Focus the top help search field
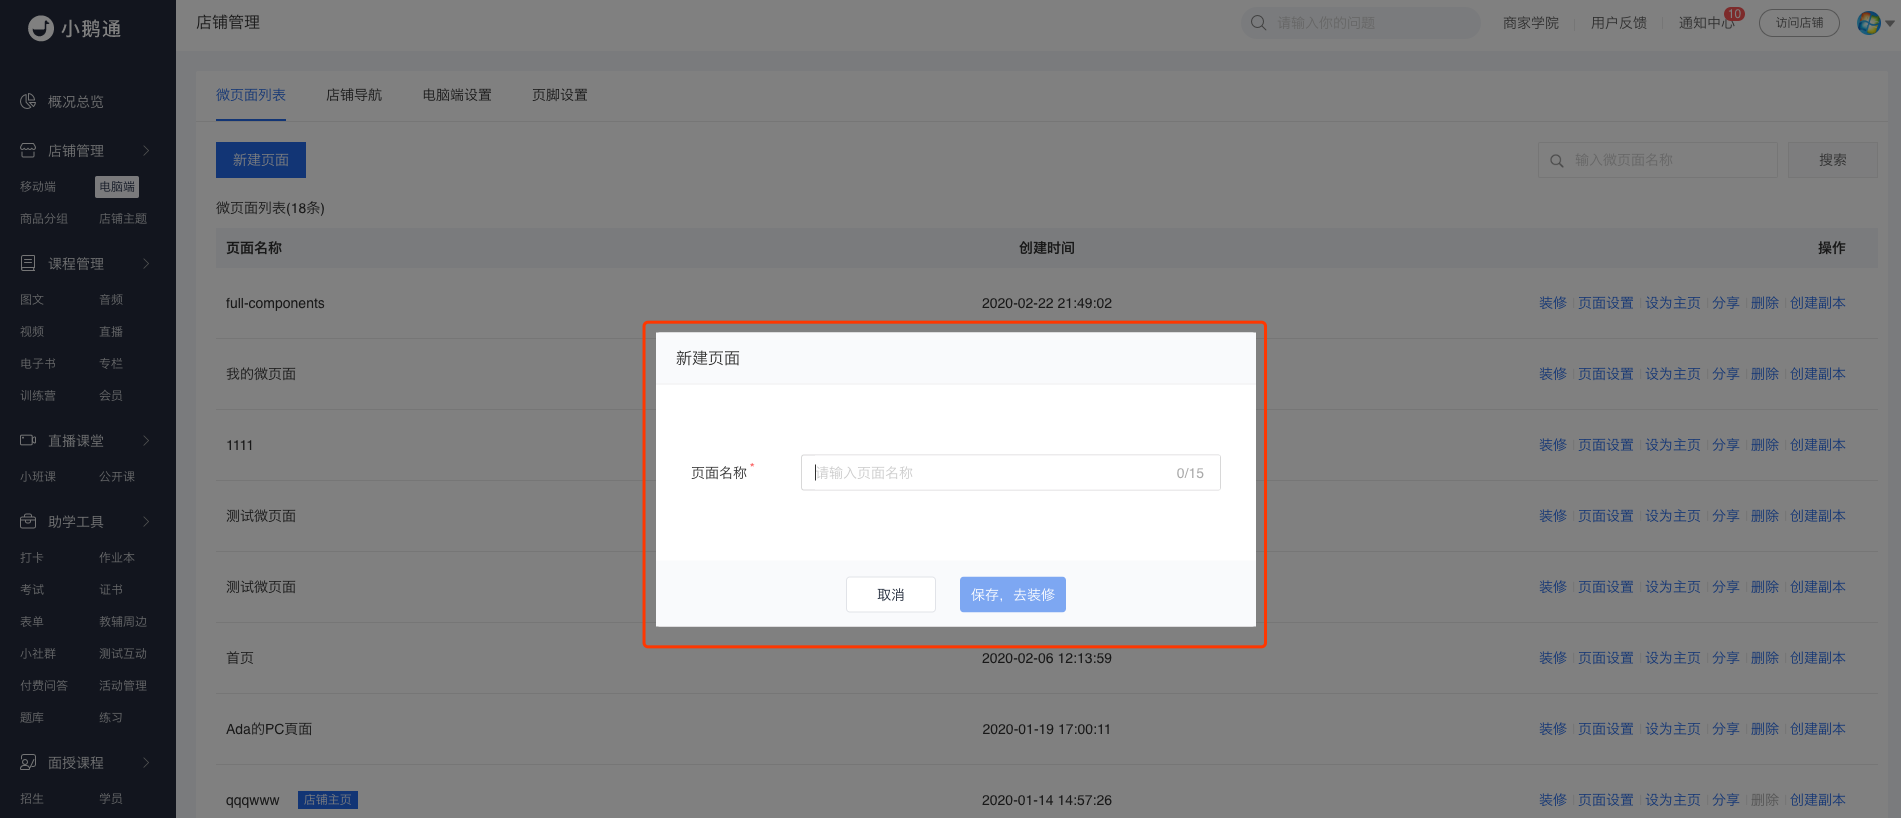Image resolution: width=1901 pixels, height=818 pixels. tap(1361, 23)
